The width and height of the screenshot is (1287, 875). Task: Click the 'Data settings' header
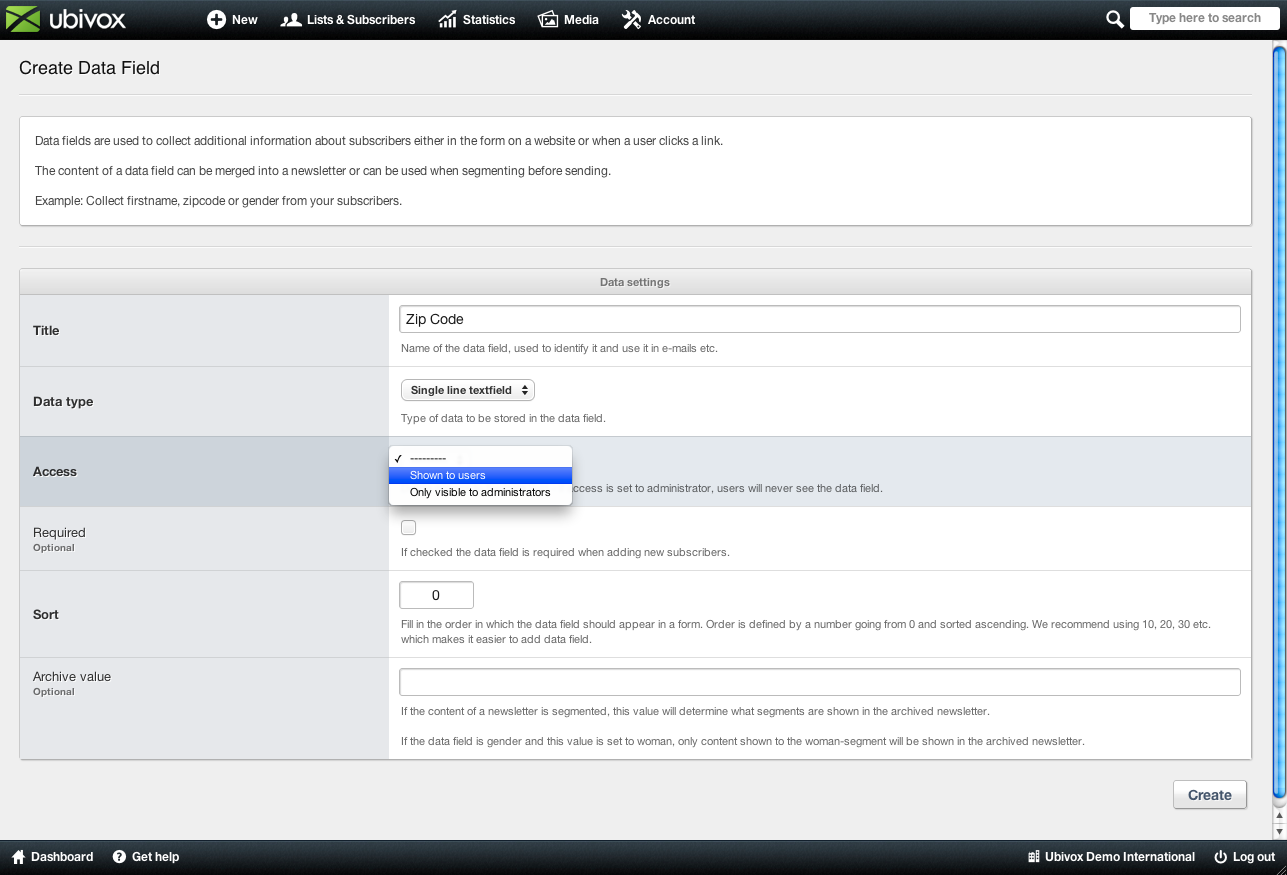(x=635, y=282)
